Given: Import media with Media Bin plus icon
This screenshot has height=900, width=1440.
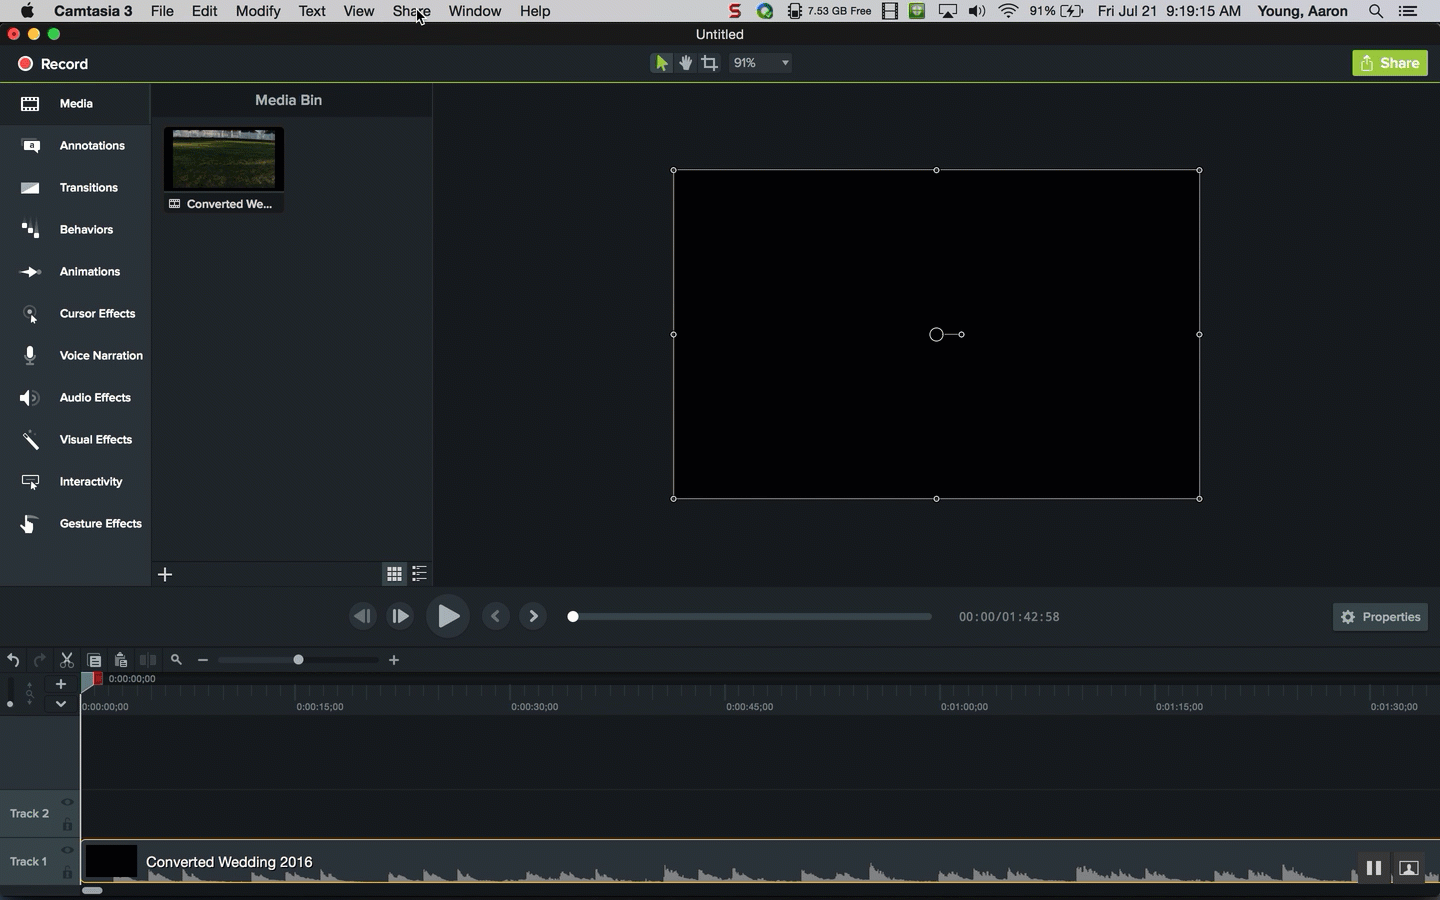Looking at the screenshot, I should point(166,574).
